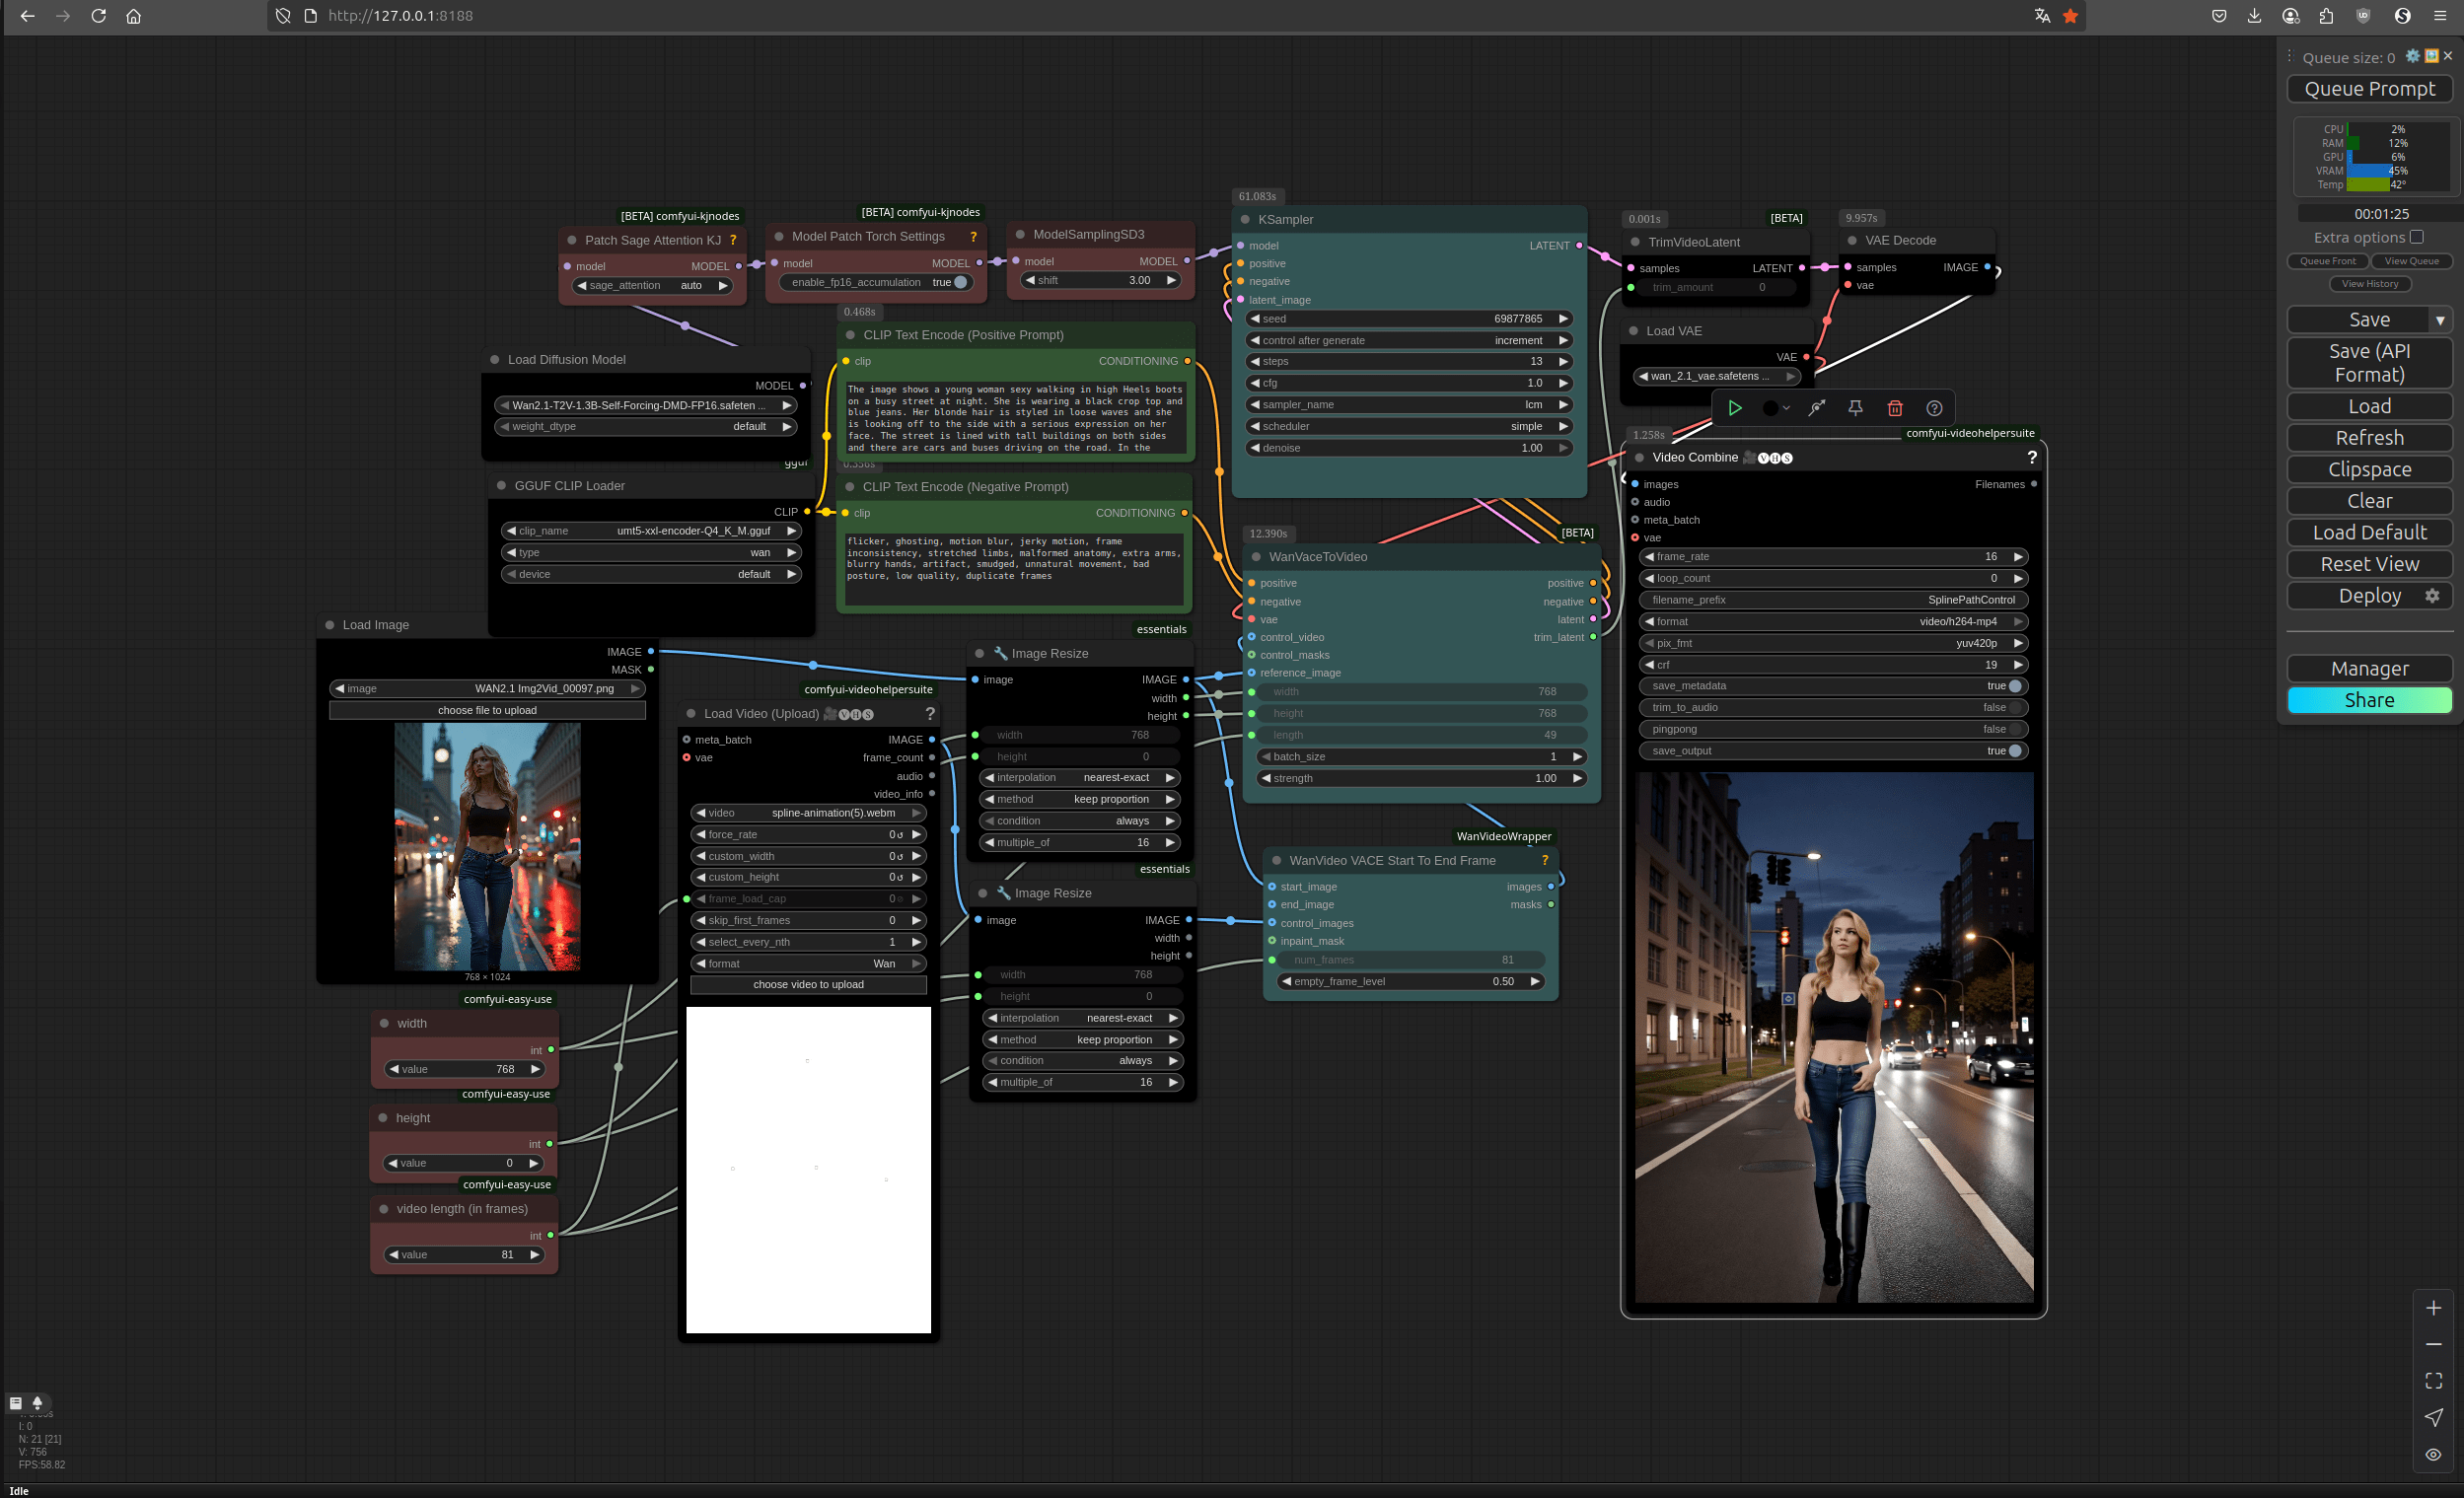Open Deploy settings gear icon
This screenshot has width=2464, height=1498.
click(x=2432, y=596)
